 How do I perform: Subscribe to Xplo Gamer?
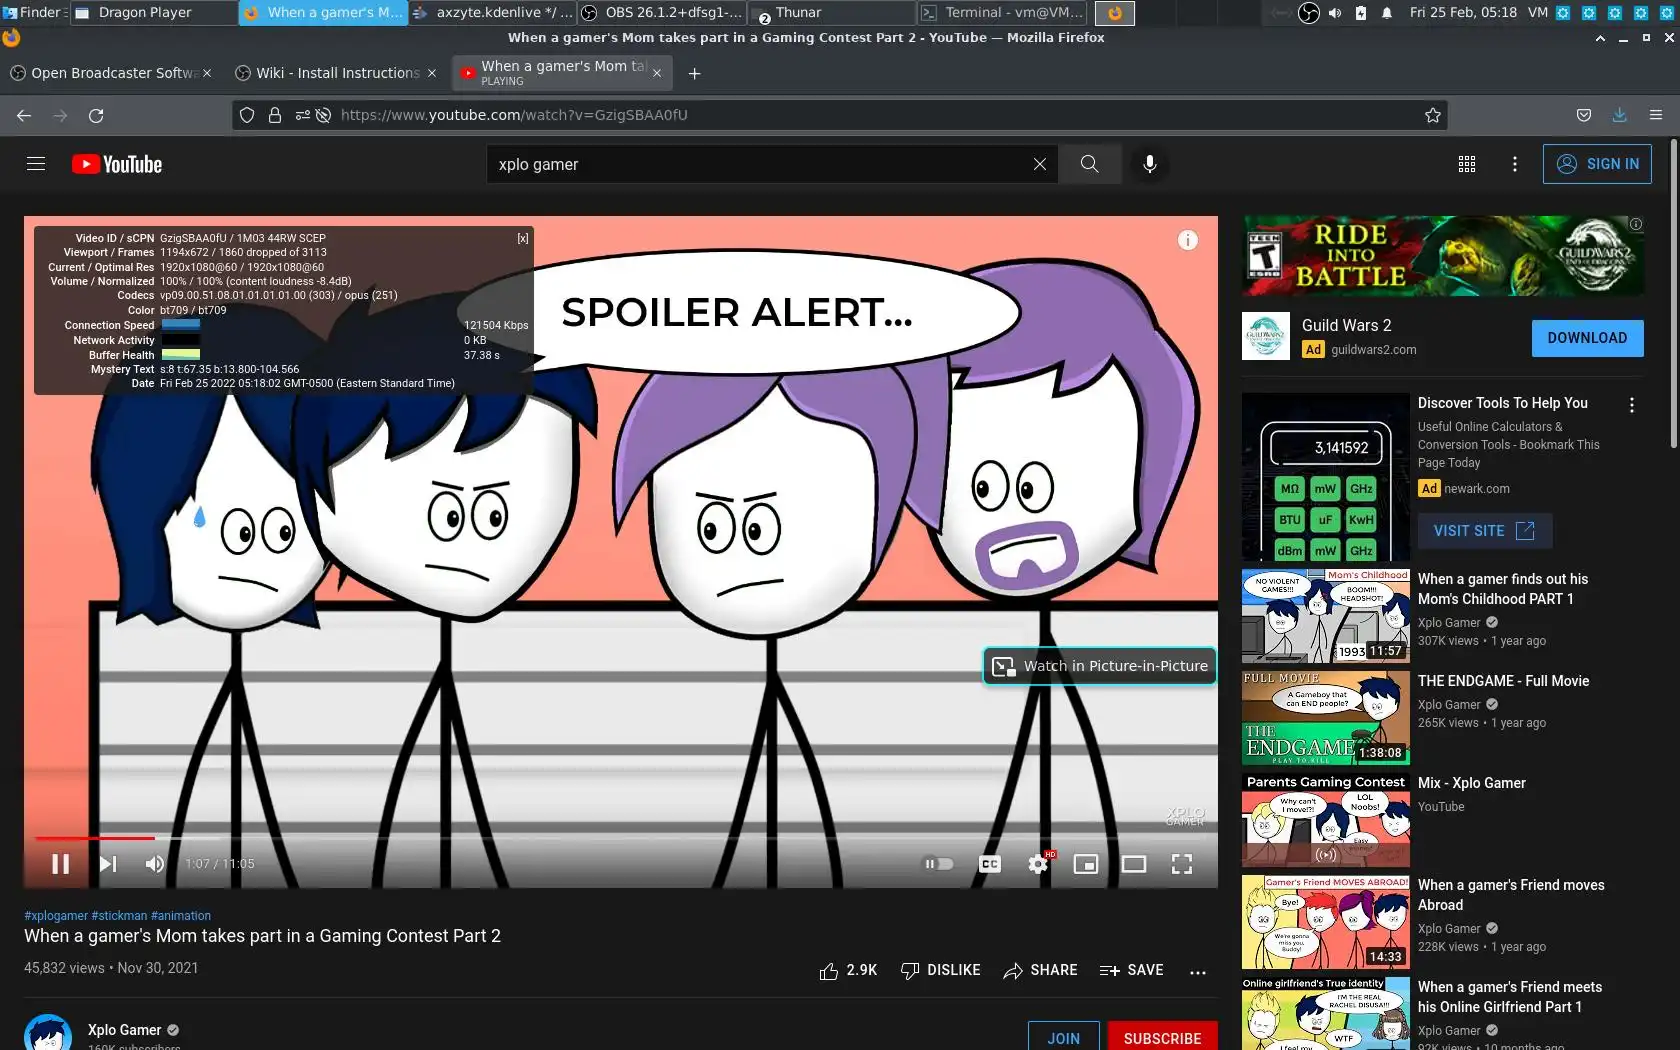(1162, 1037)
